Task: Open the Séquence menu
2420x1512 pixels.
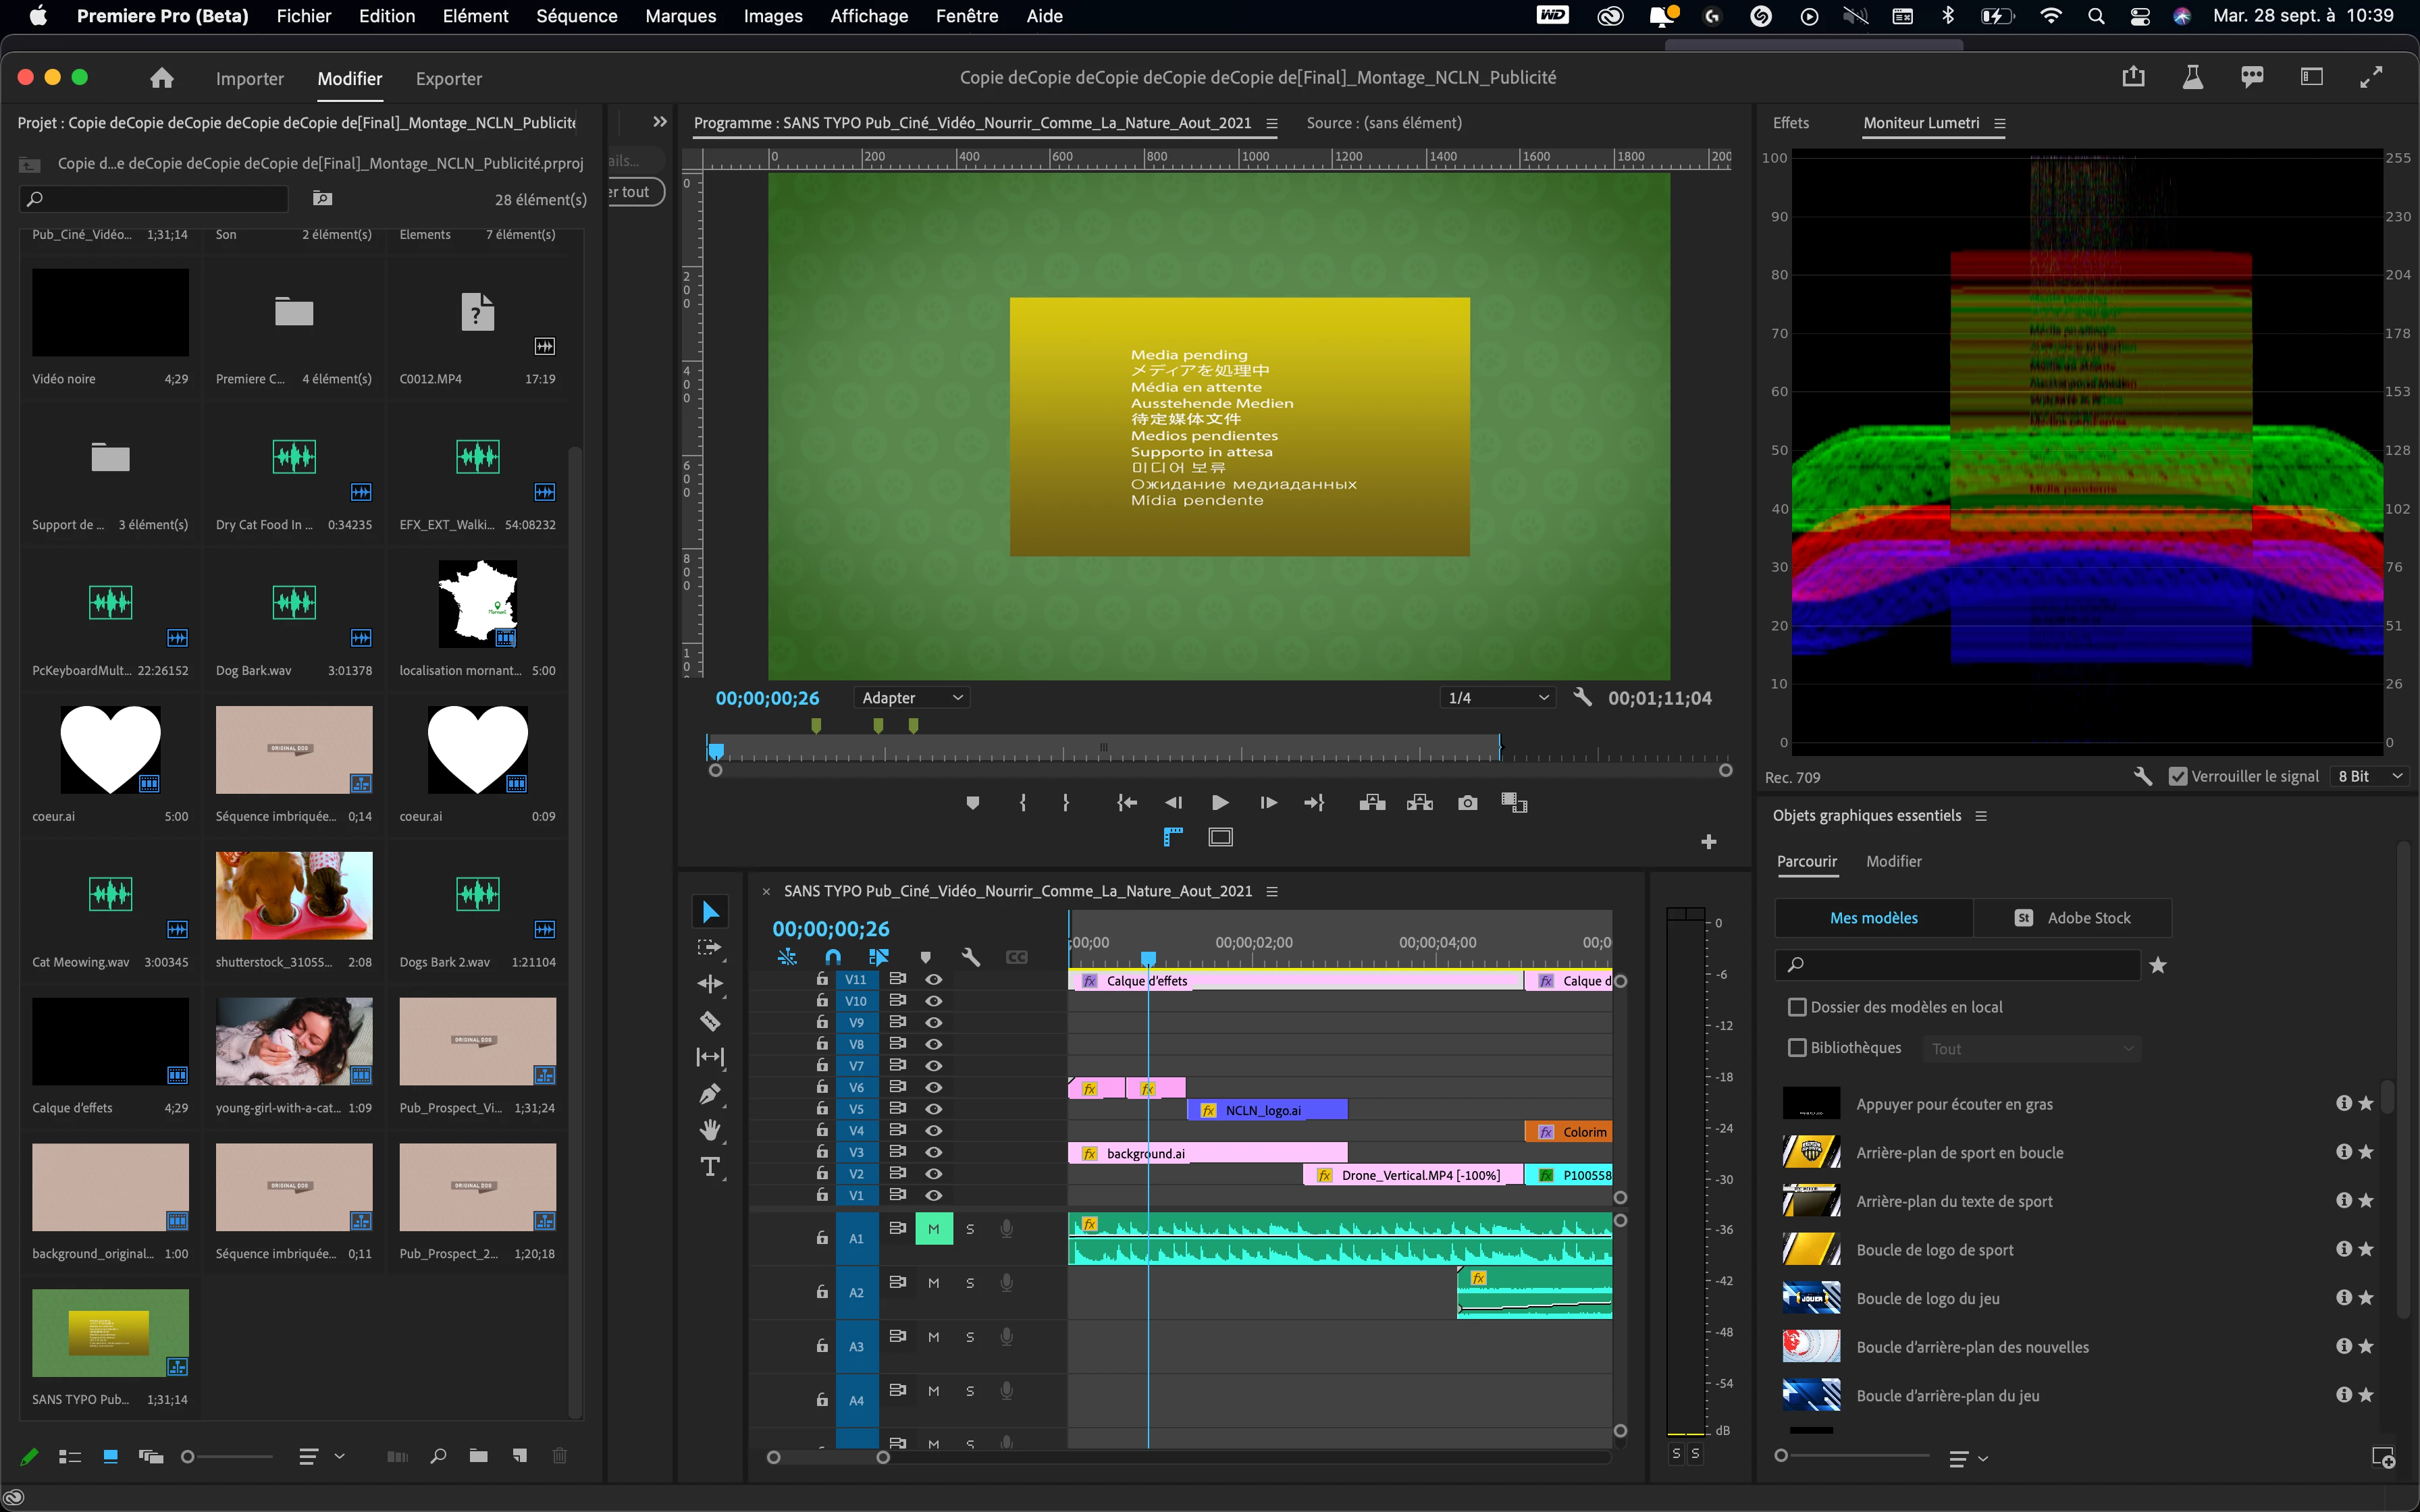Action: point(576,16)
